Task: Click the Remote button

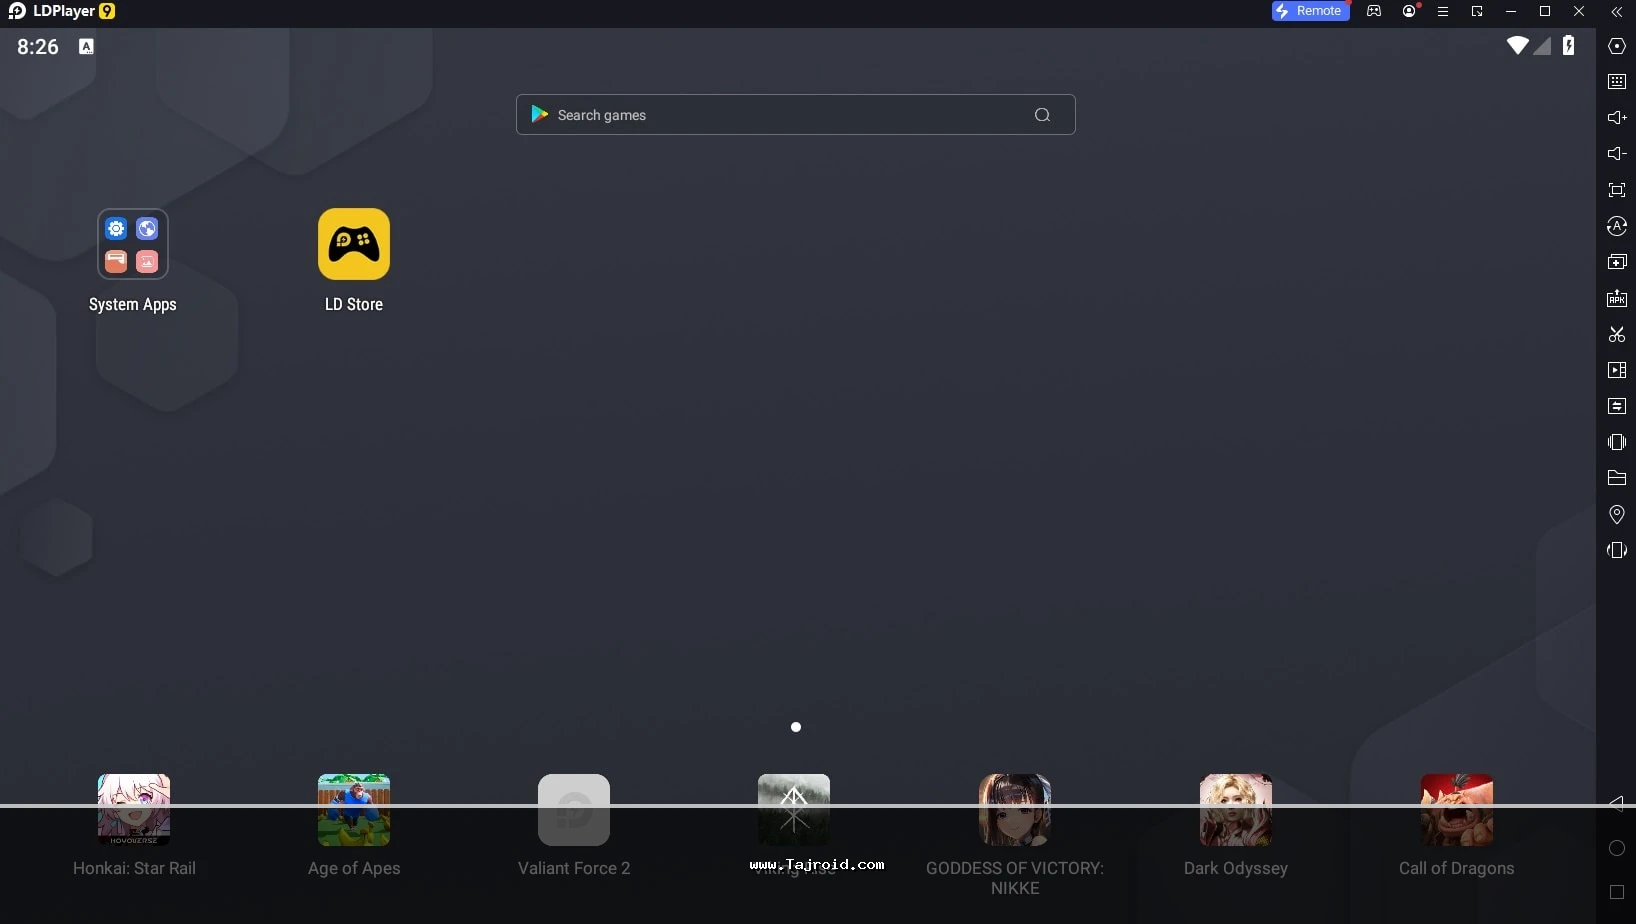Action: coord(1309,11)
